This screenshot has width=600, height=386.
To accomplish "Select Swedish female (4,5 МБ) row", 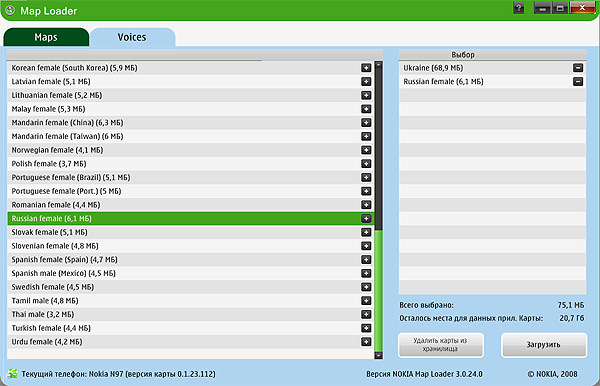I will (x=190, y=287).
